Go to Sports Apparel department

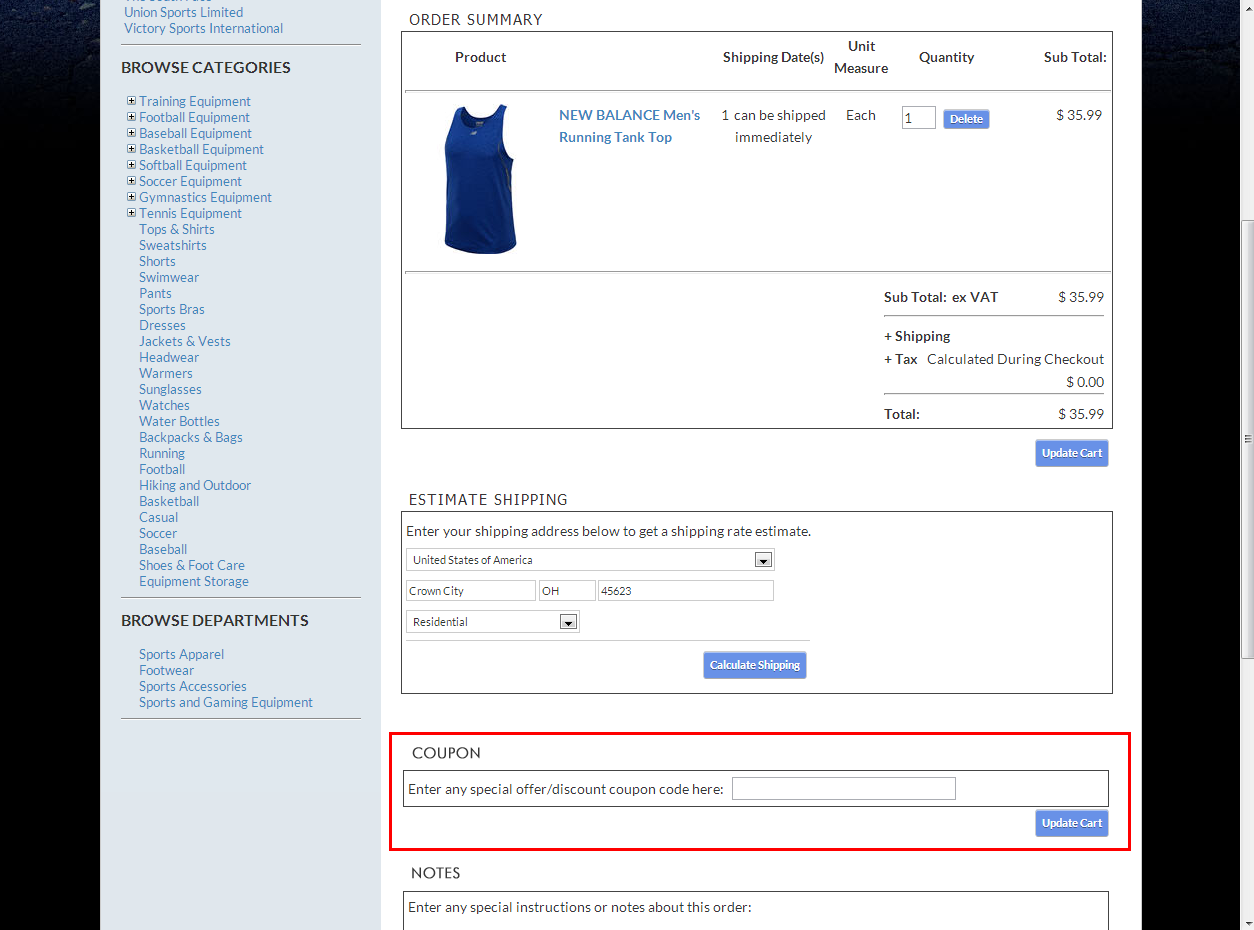[181, 654]
